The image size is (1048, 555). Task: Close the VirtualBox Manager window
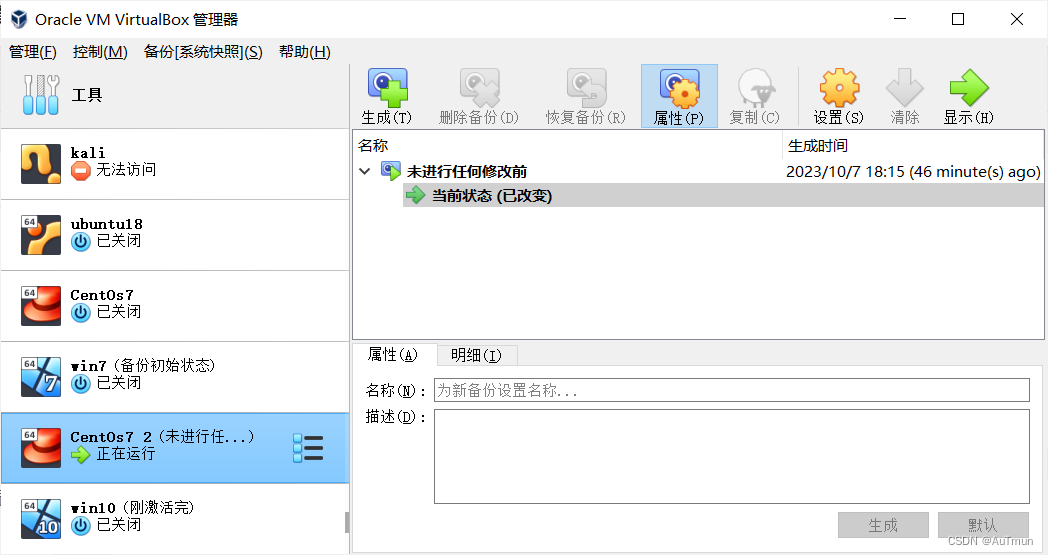pos(1017,19)
